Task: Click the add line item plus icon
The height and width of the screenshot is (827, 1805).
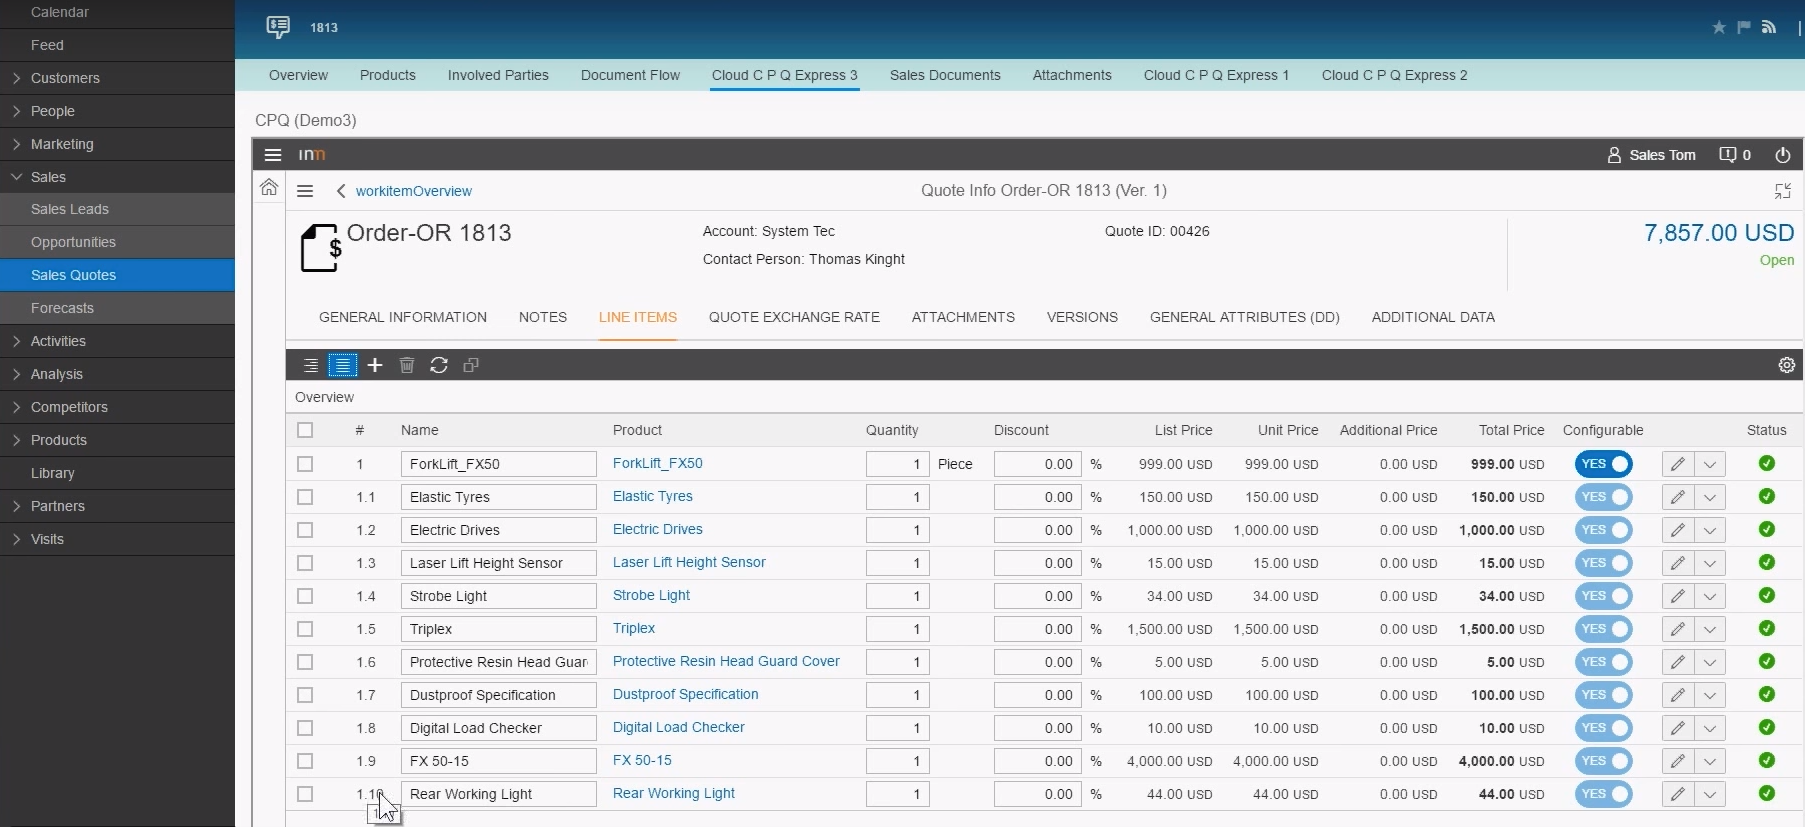Action: click(x=375, y=365)
